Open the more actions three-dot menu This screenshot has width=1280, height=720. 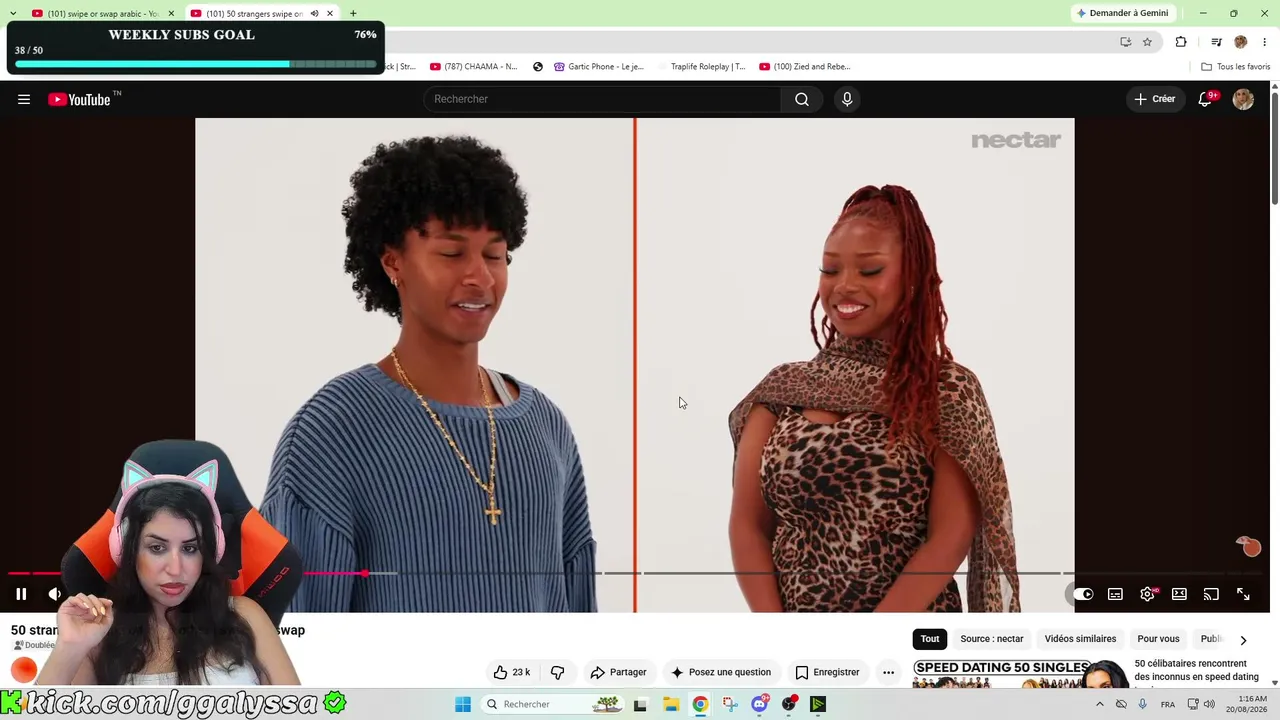[888, 672]
